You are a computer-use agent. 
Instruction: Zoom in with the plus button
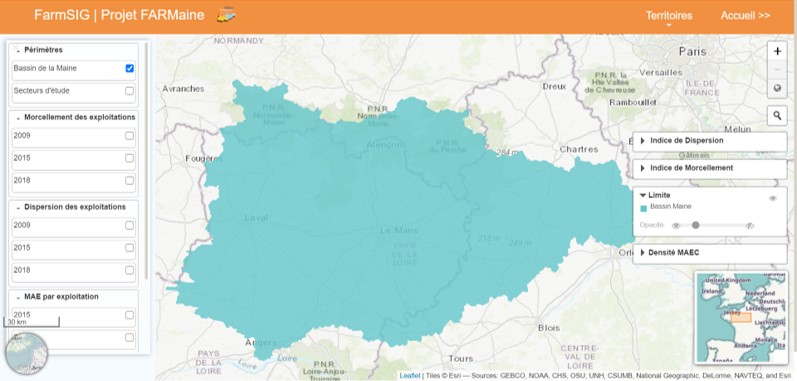click(x=777, y=51)
